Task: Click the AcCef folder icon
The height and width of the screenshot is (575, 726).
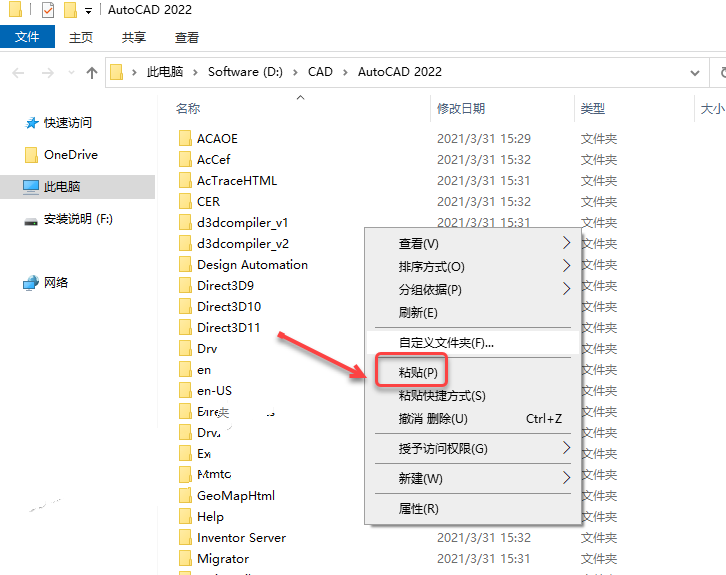Action: click(185, 159)
